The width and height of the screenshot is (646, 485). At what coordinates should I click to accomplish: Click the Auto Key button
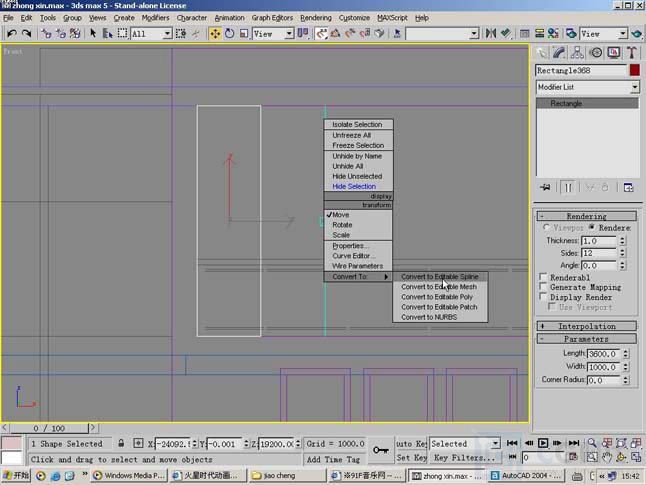[411, 443]
